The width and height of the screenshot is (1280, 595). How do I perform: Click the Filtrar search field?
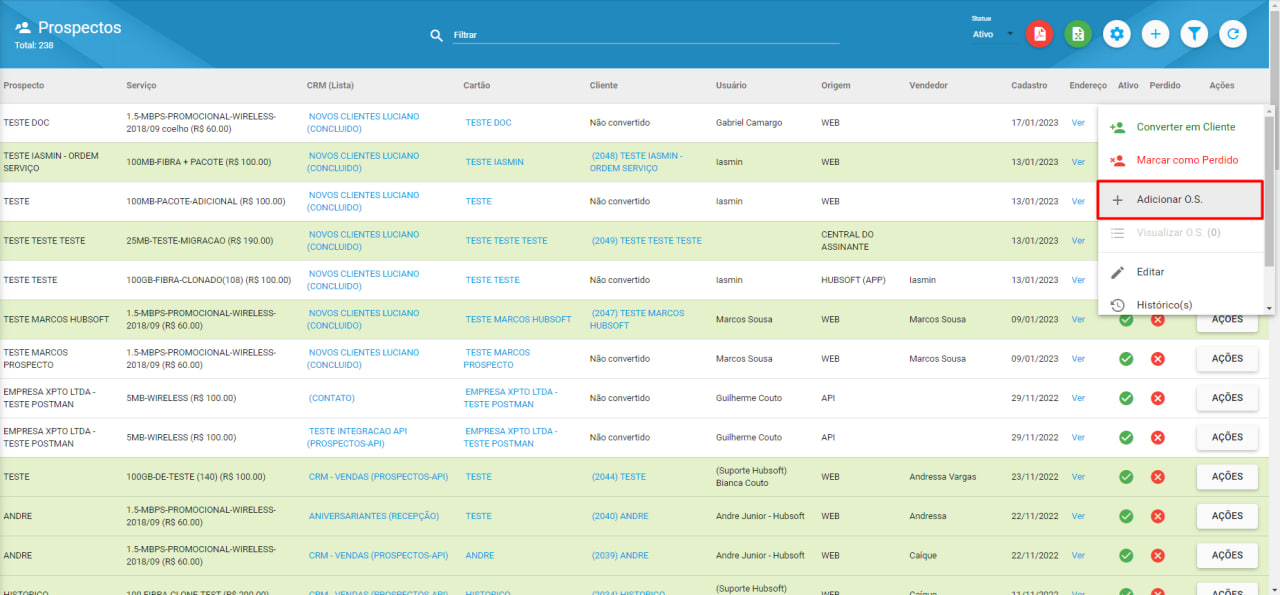pos(646,35)
